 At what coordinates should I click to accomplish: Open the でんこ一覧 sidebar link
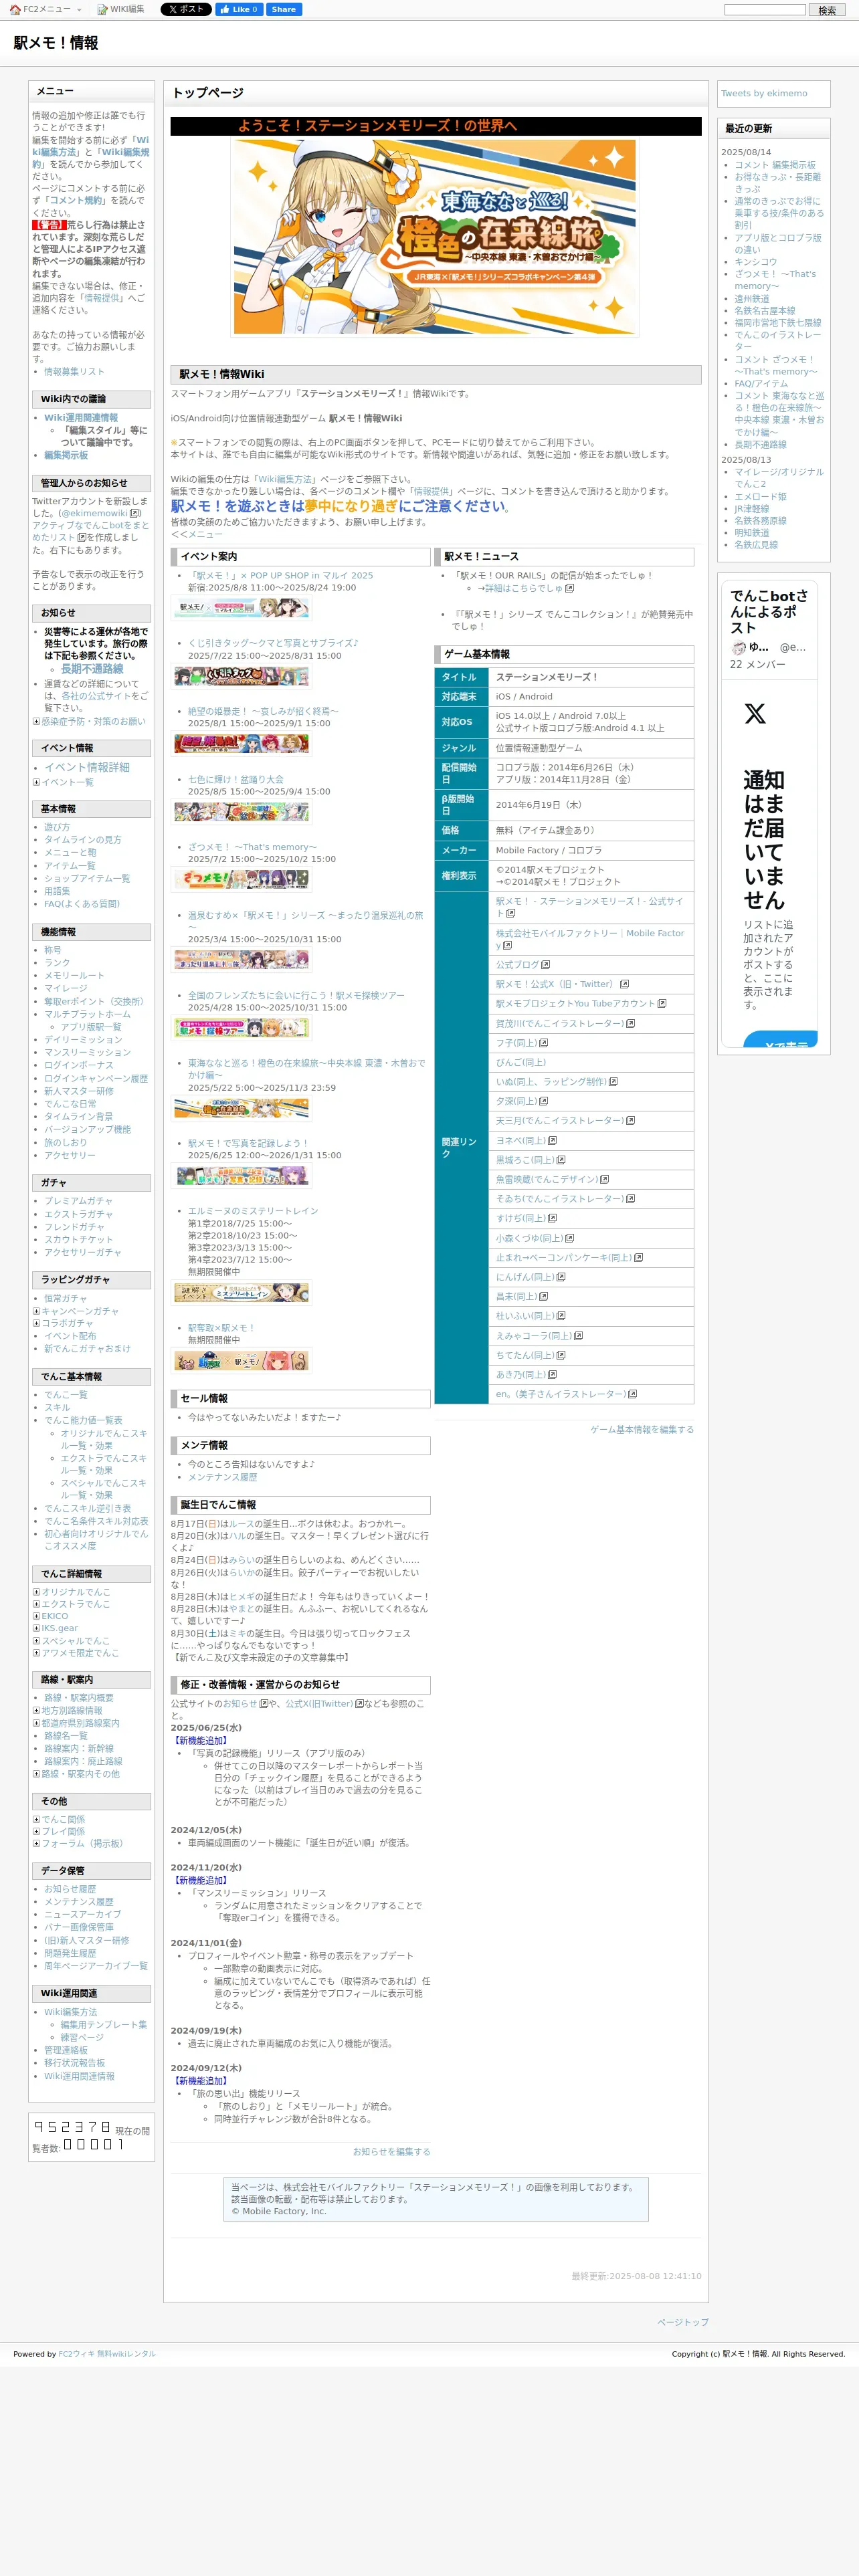pos(65,1395)
